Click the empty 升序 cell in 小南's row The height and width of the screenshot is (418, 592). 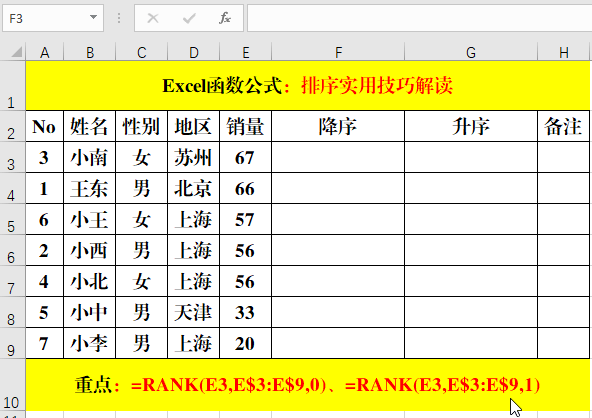click(471, 157)
